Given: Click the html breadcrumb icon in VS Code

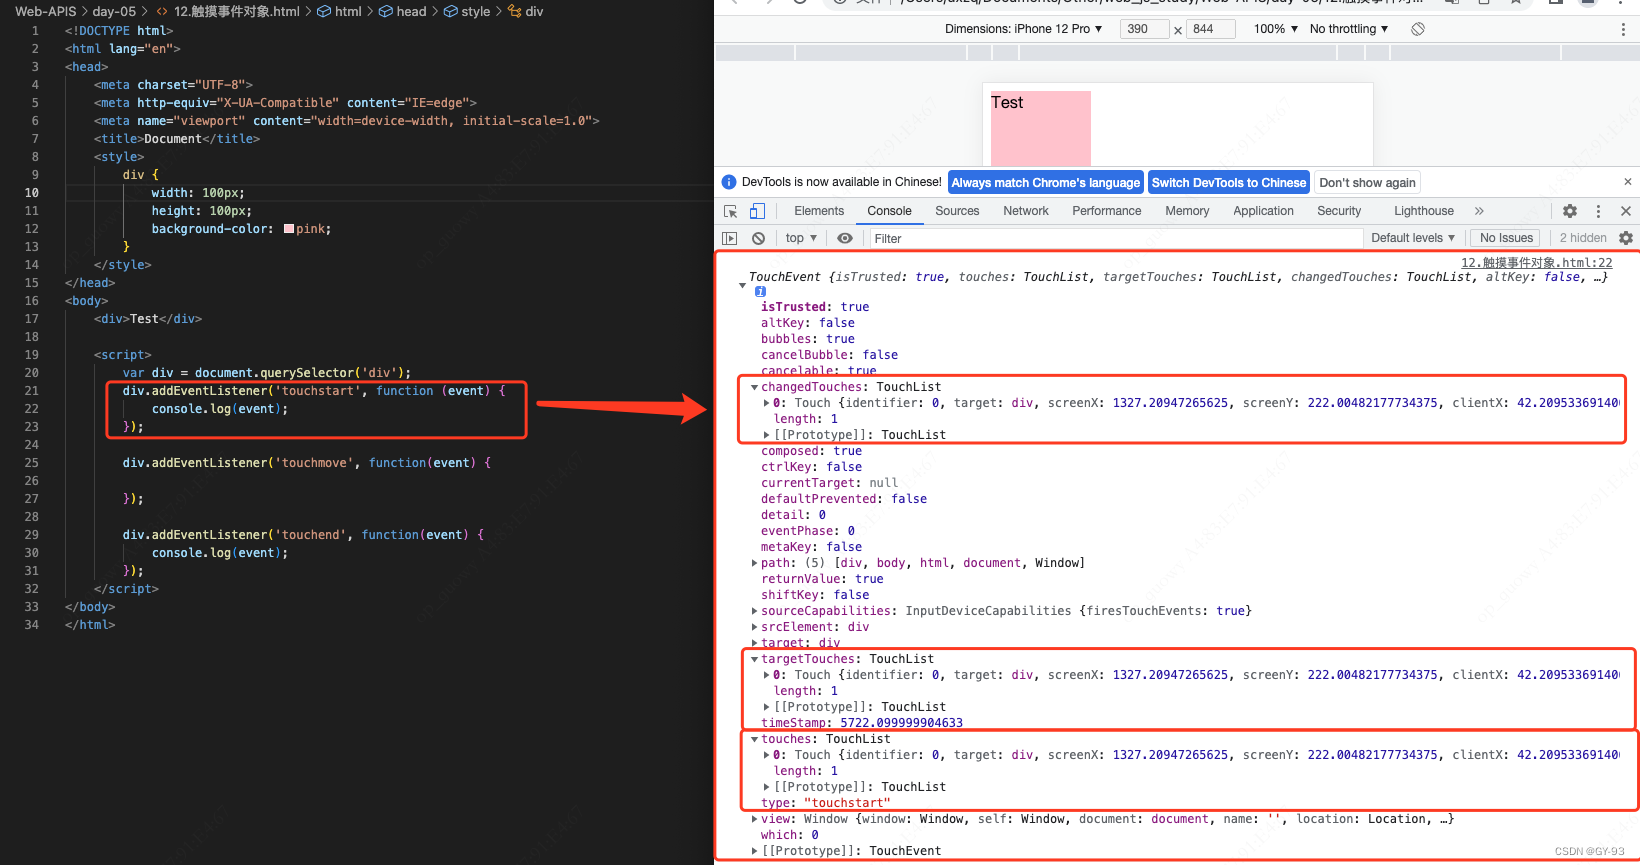Looking at the screenshot, I should 325,11.
